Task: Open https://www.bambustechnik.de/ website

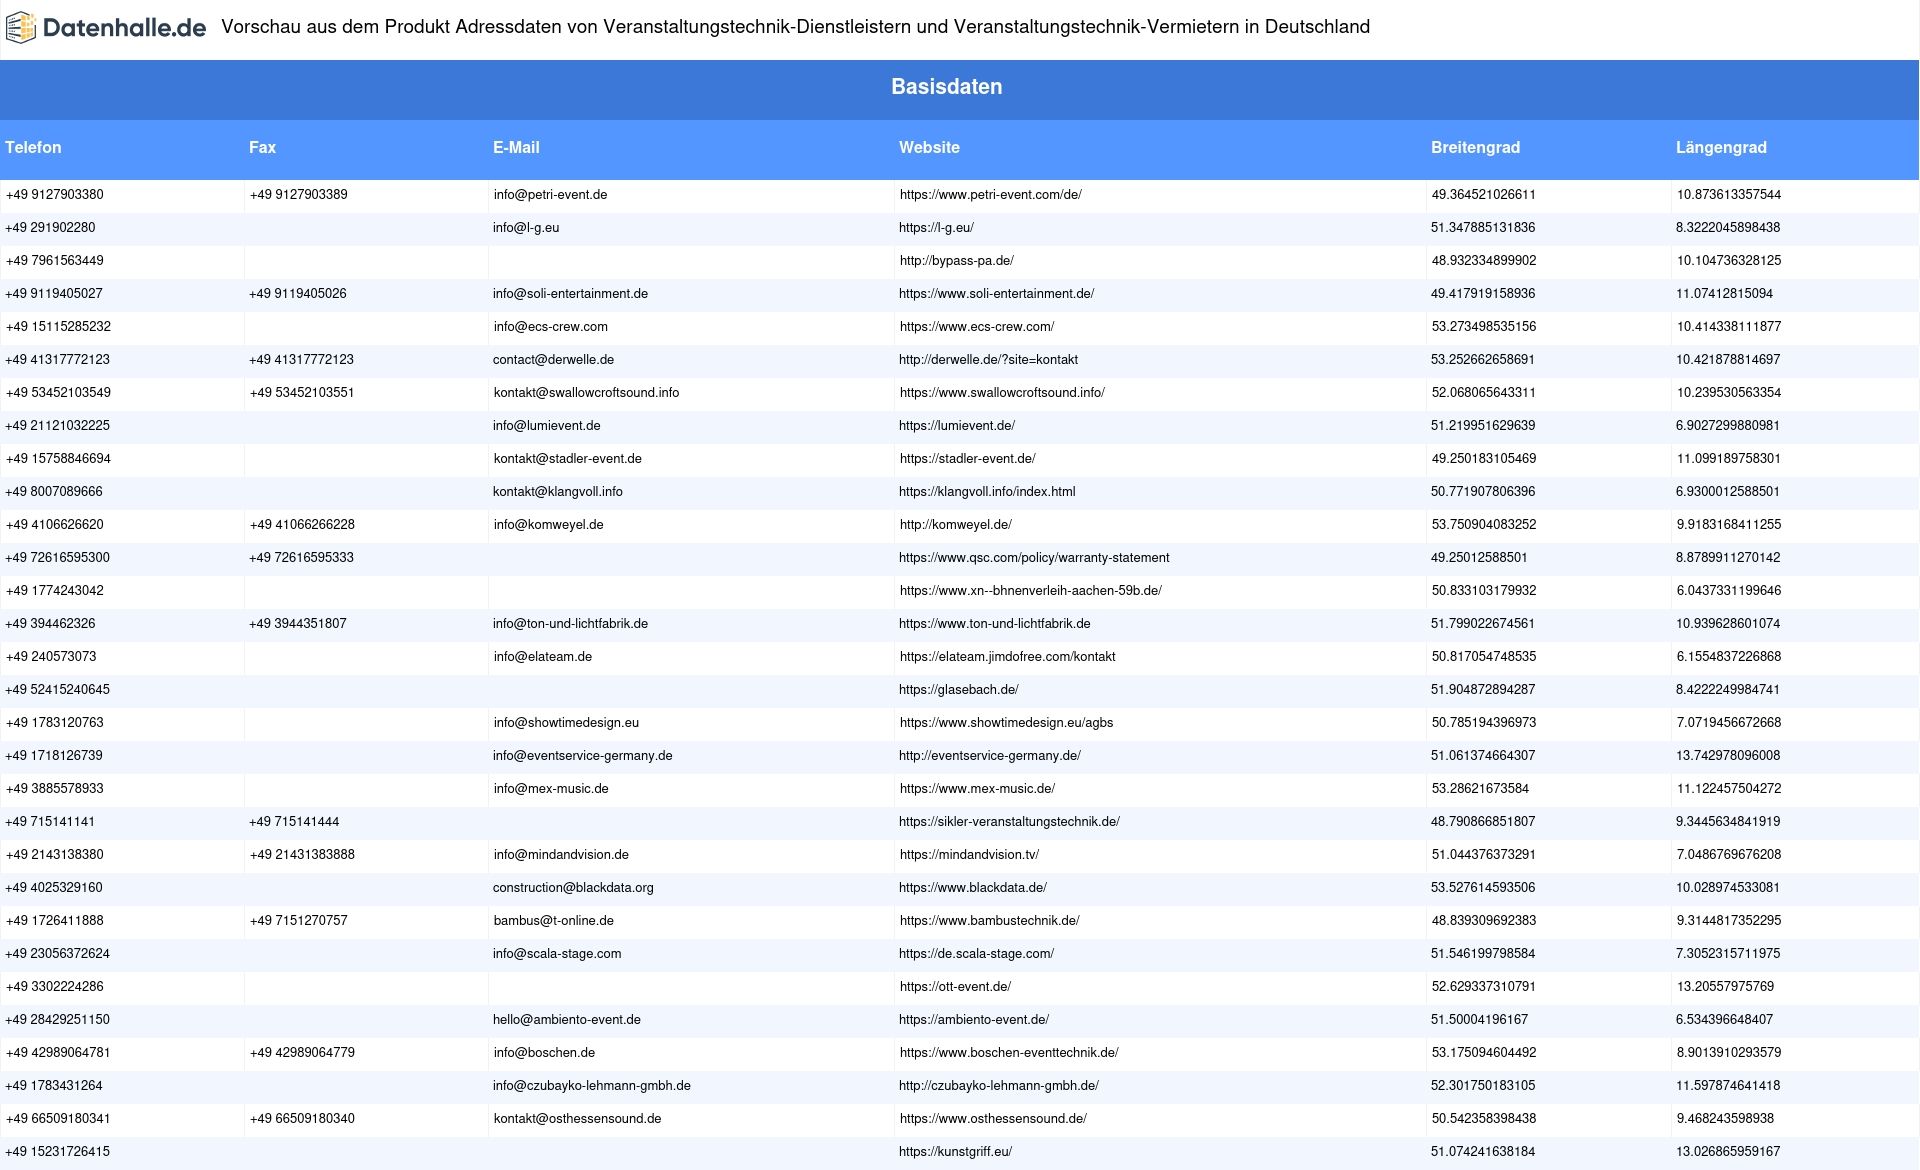Action: [x=989, y=921]
